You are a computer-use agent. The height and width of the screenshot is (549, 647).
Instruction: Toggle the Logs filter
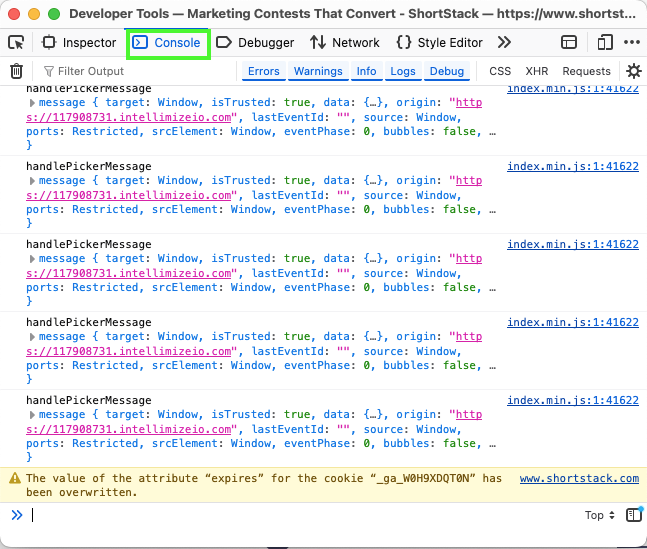tap(403, 71)
